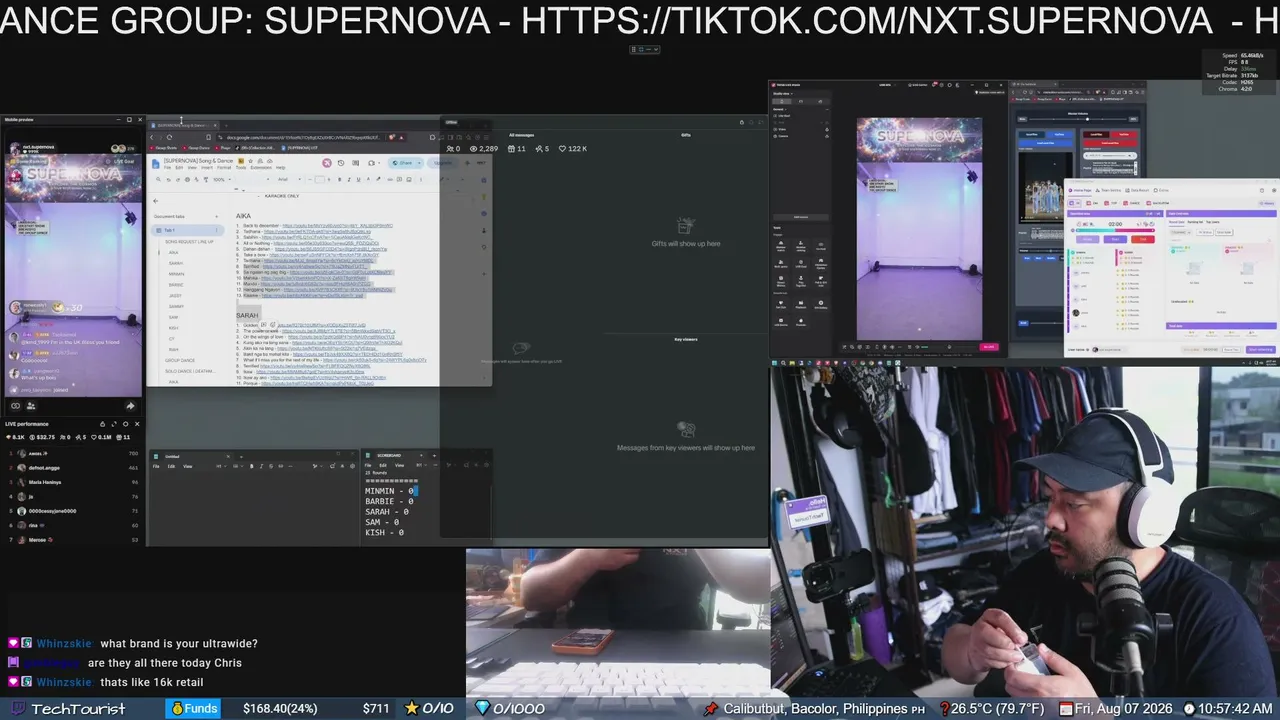Select the Ranking list tab in battle app

click(x=1195, y=222)
